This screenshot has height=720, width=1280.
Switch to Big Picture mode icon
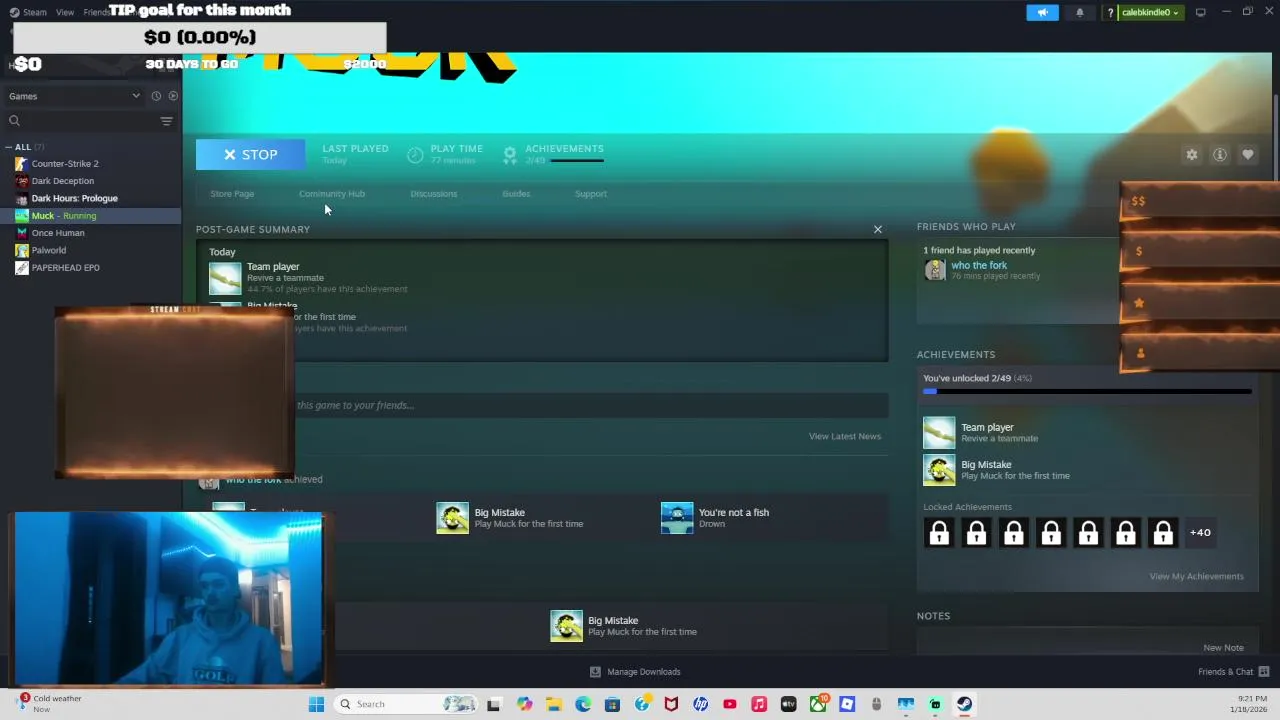(x=1200, y=12)
